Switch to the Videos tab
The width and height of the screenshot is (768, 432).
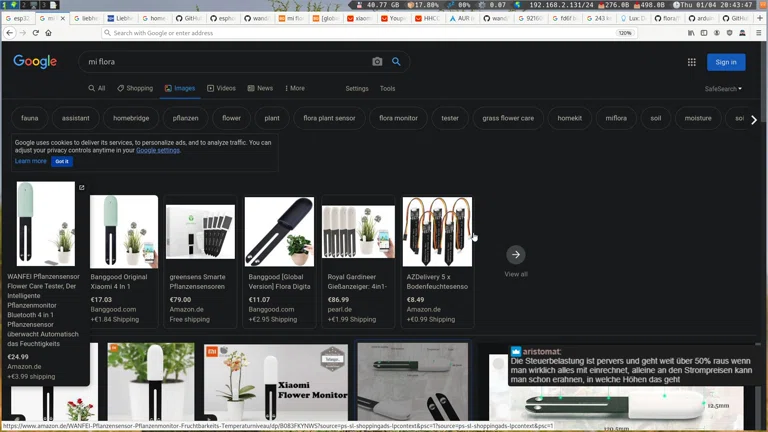click(x=221, y=88)
